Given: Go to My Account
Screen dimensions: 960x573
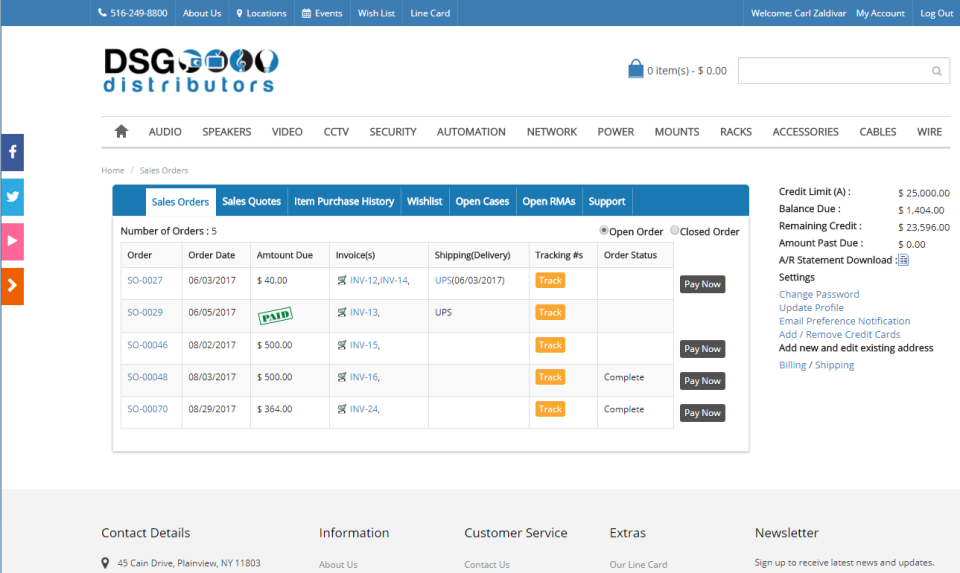Looking at the screenshot, I should click(x=880, y=13).
